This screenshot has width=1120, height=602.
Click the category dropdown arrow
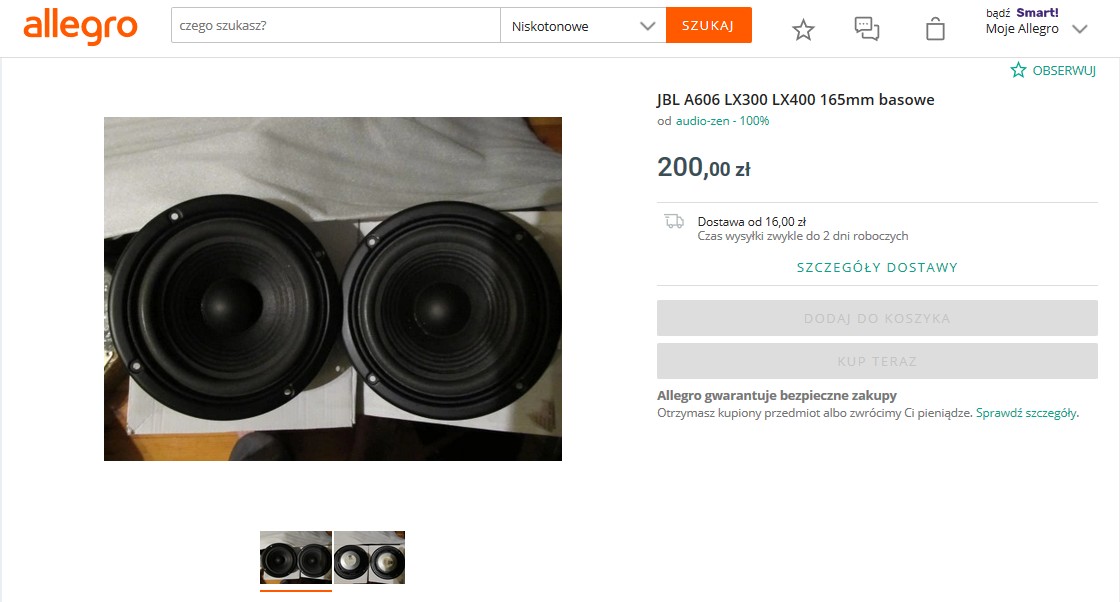tap(647, 26)
